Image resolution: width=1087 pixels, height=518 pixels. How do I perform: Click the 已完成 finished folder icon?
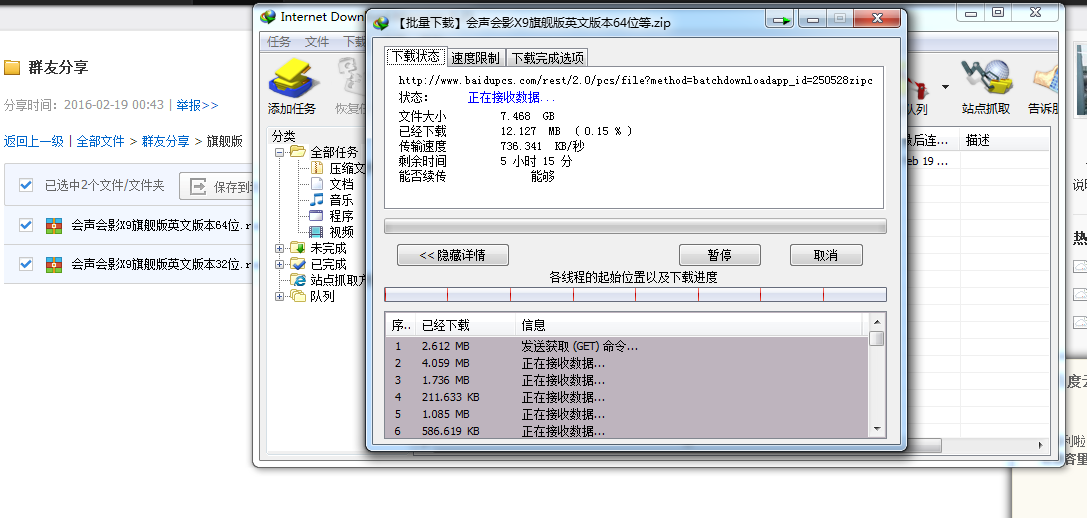(x=298, y=264)
